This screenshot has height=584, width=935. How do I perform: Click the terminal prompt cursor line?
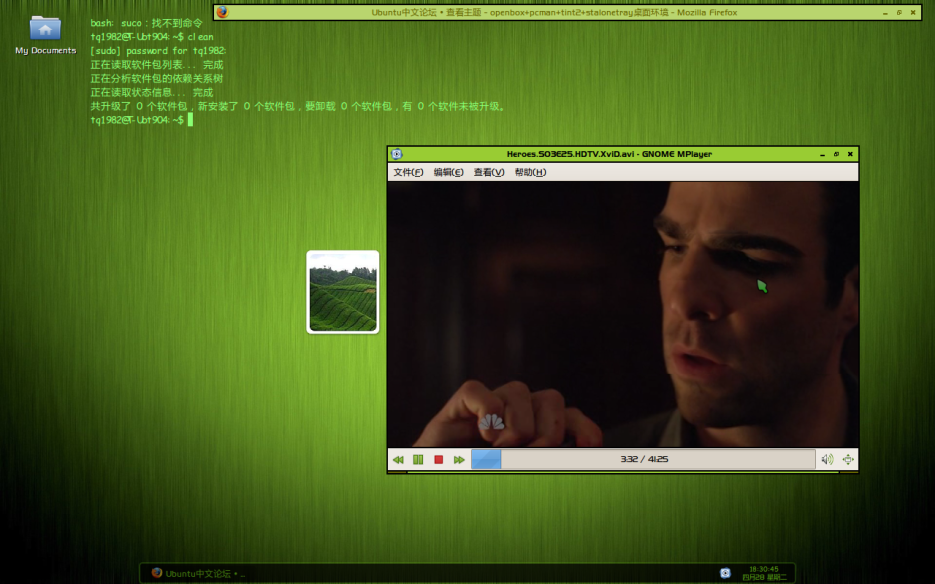141,120
